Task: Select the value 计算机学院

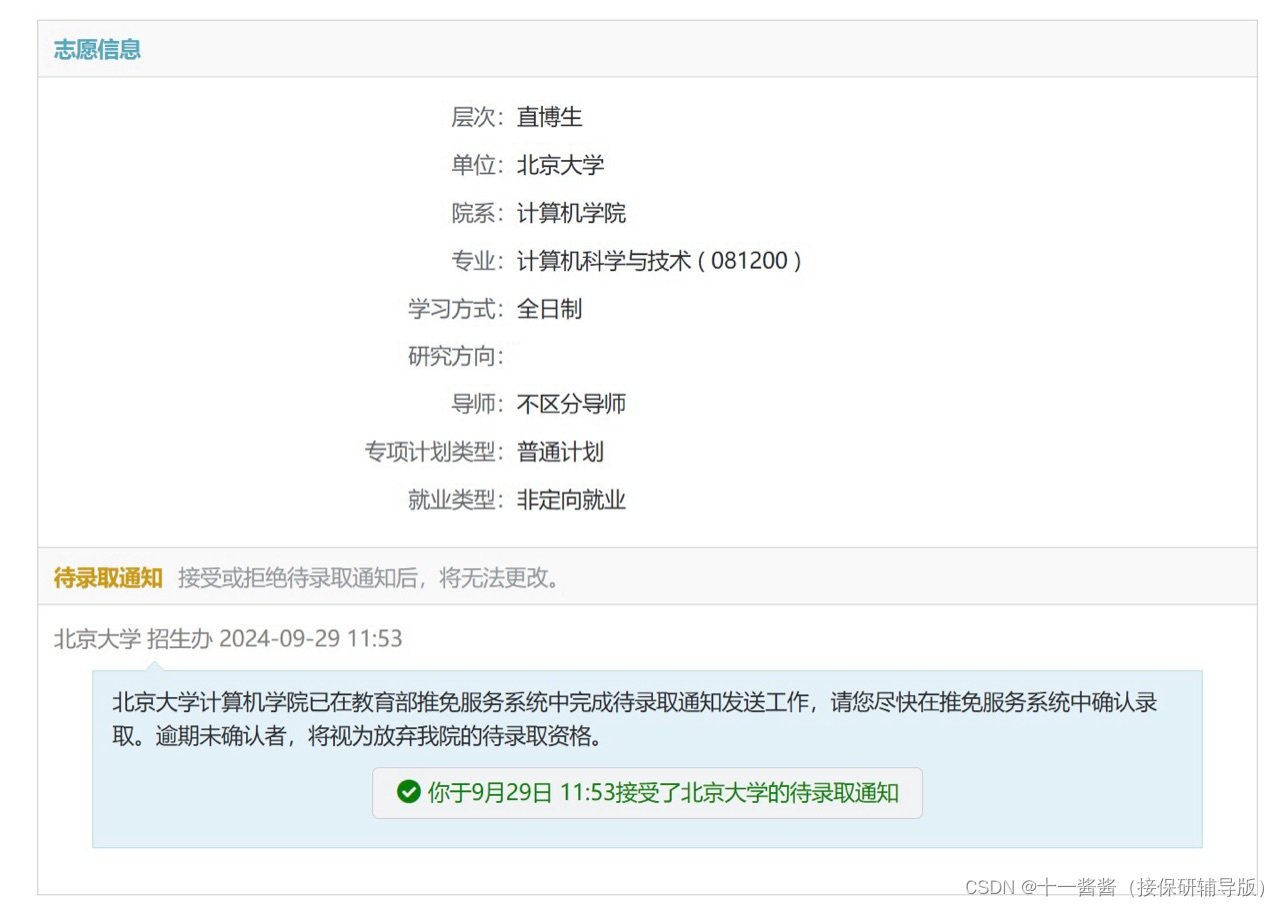Action: click(571, 213)
